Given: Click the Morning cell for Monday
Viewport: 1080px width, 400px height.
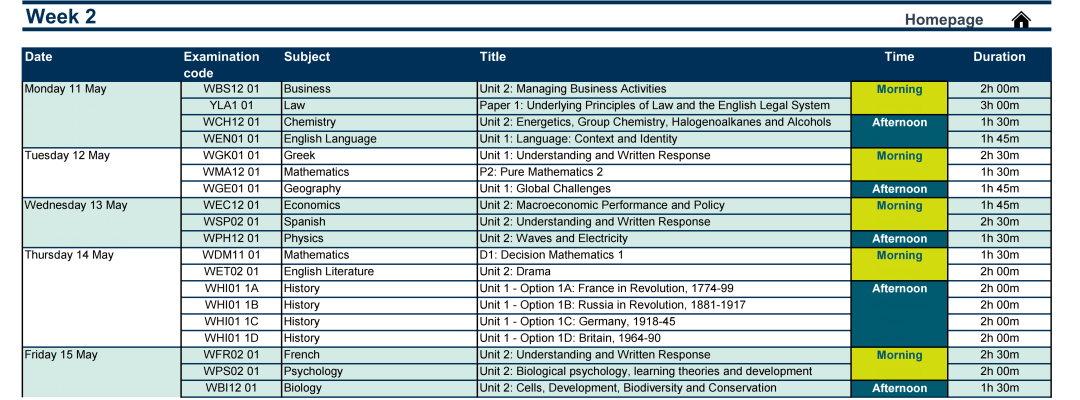Looking at the screenshot, I should 899,90.
